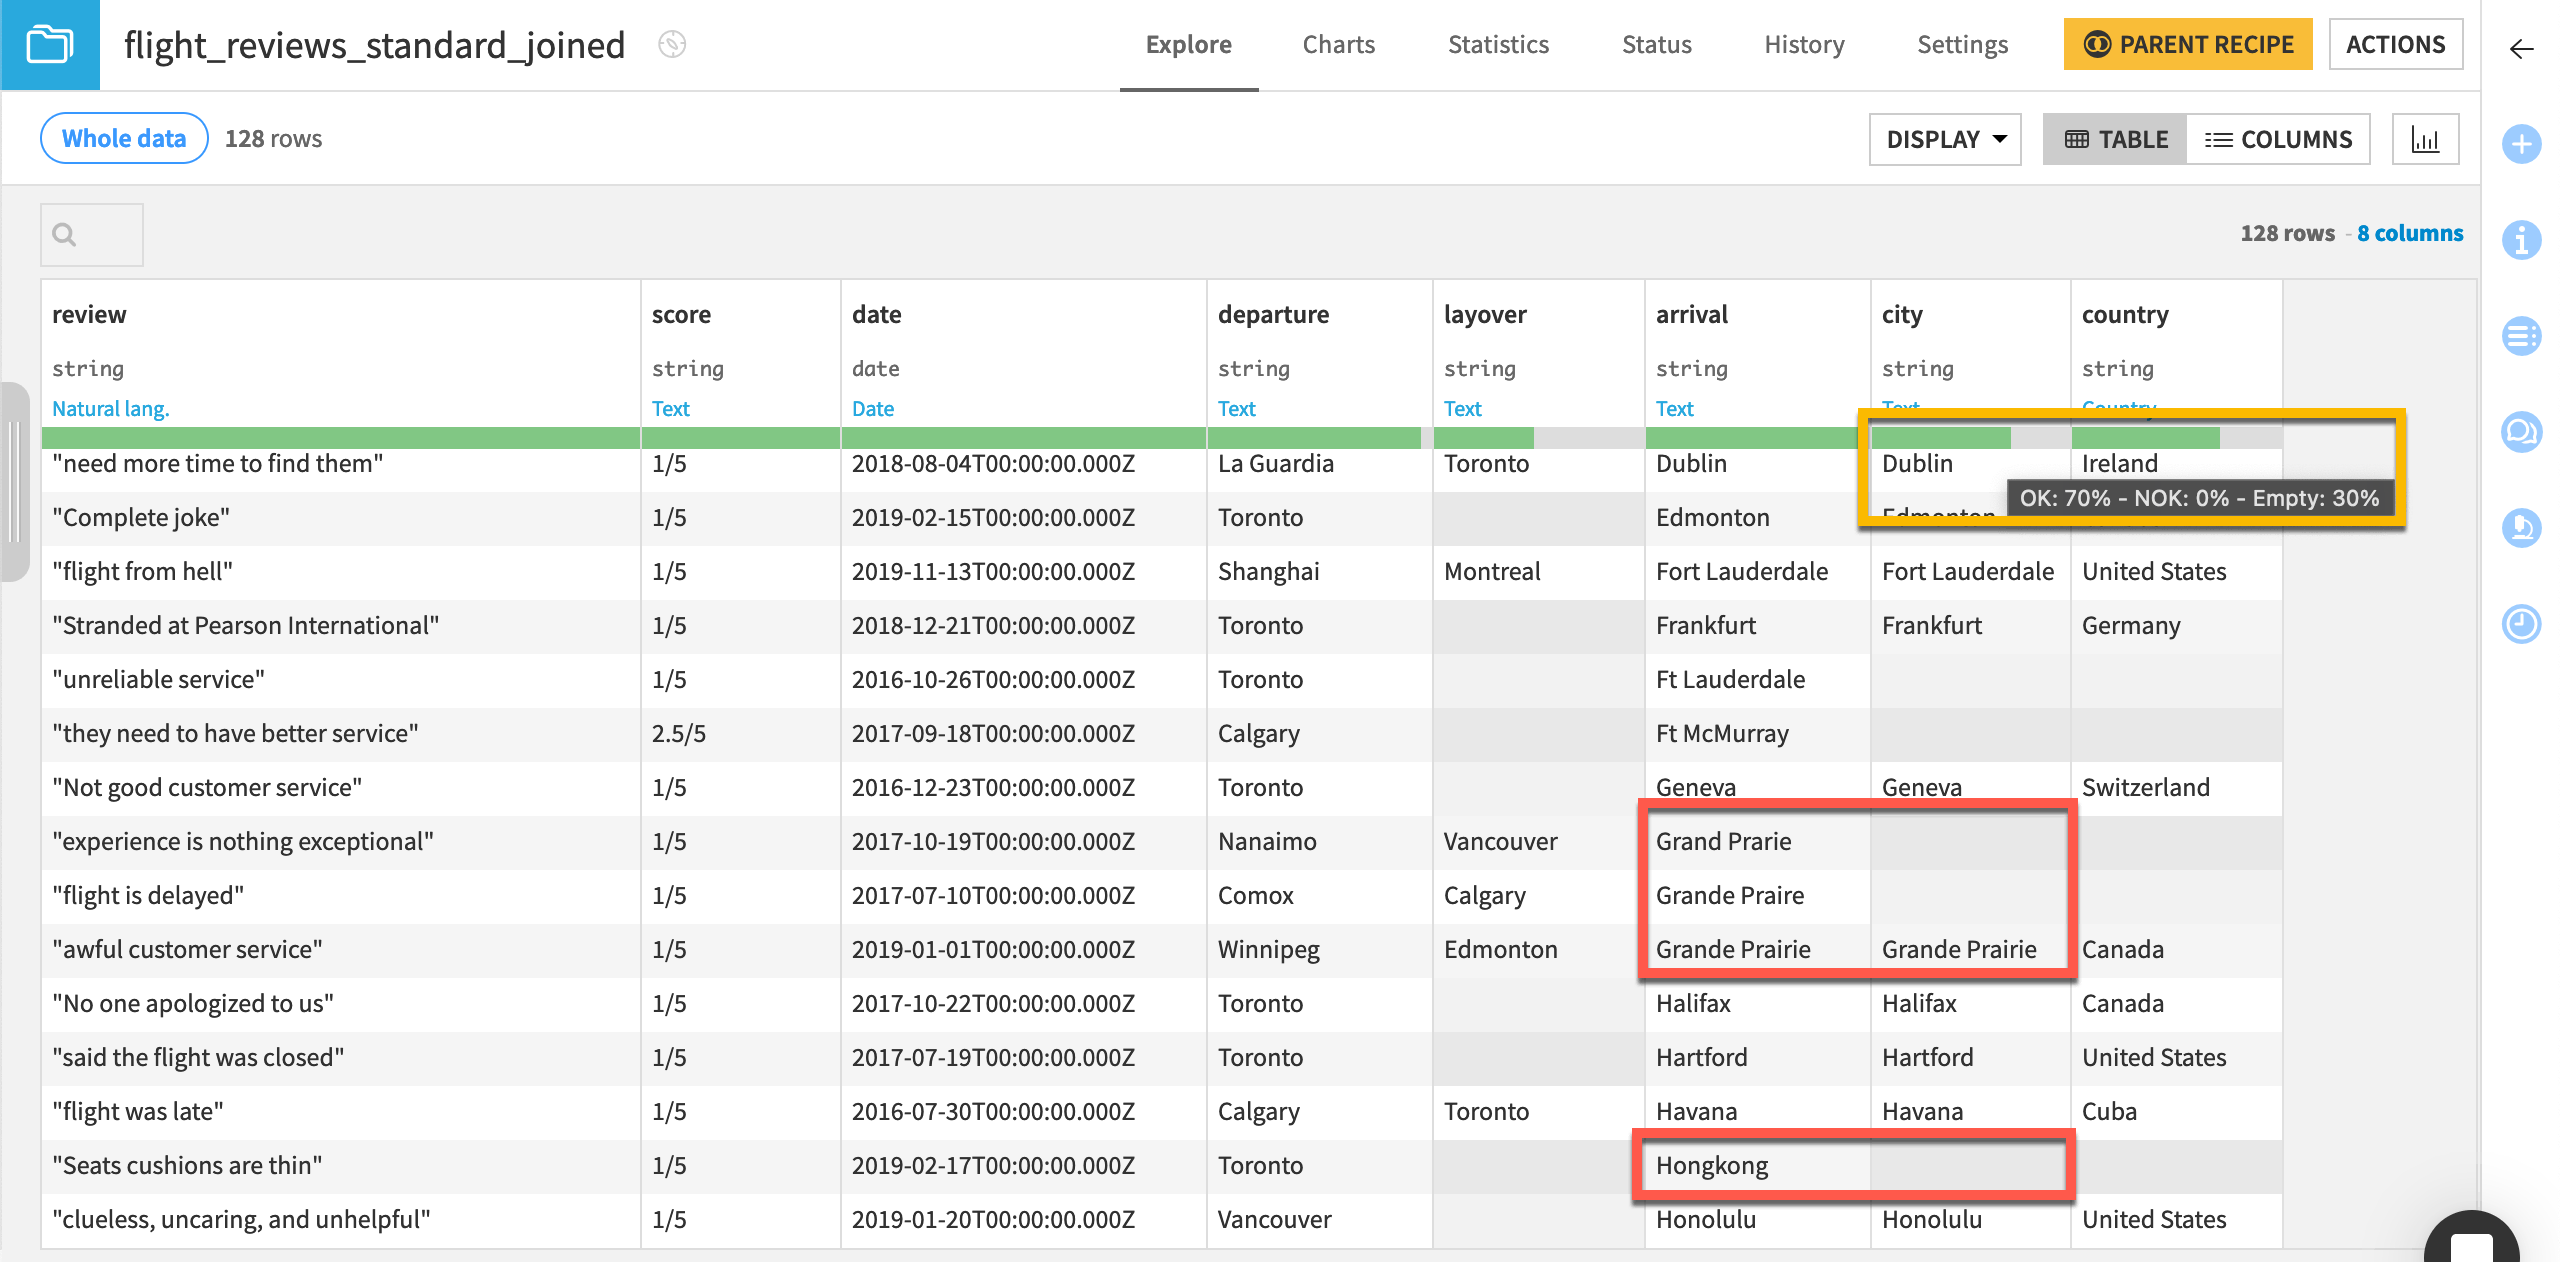
Task: Click the dataset folder icon
Action: click(50, 45)
